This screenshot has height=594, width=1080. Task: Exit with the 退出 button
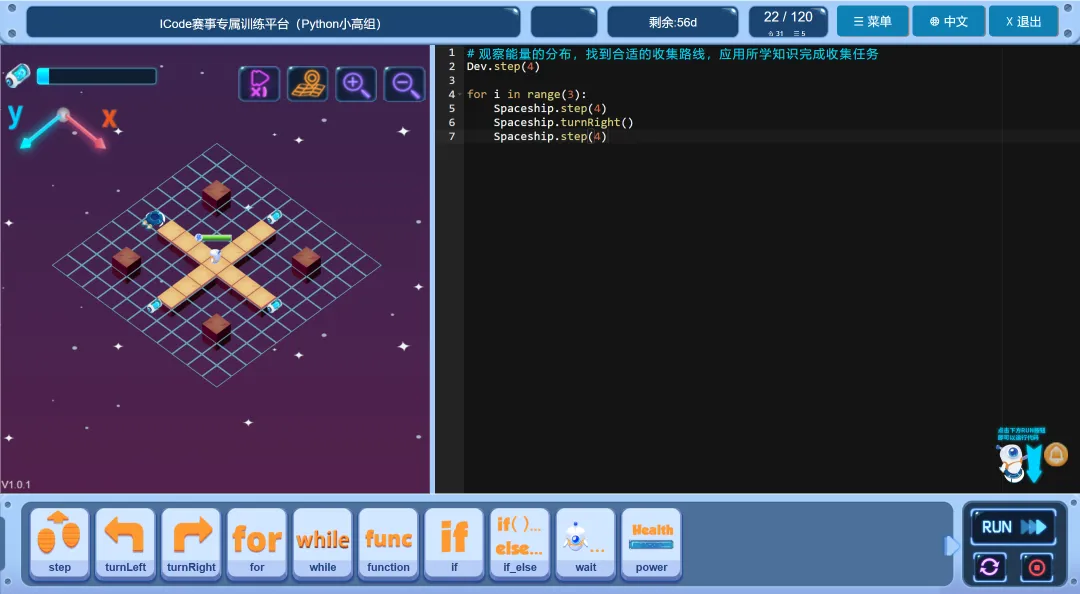coord(1024,22)
